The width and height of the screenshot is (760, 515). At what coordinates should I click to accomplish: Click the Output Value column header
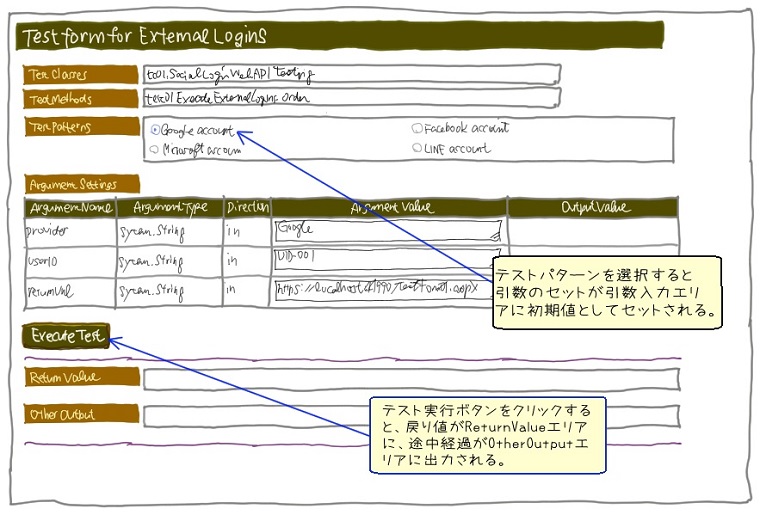coord(593,207)
